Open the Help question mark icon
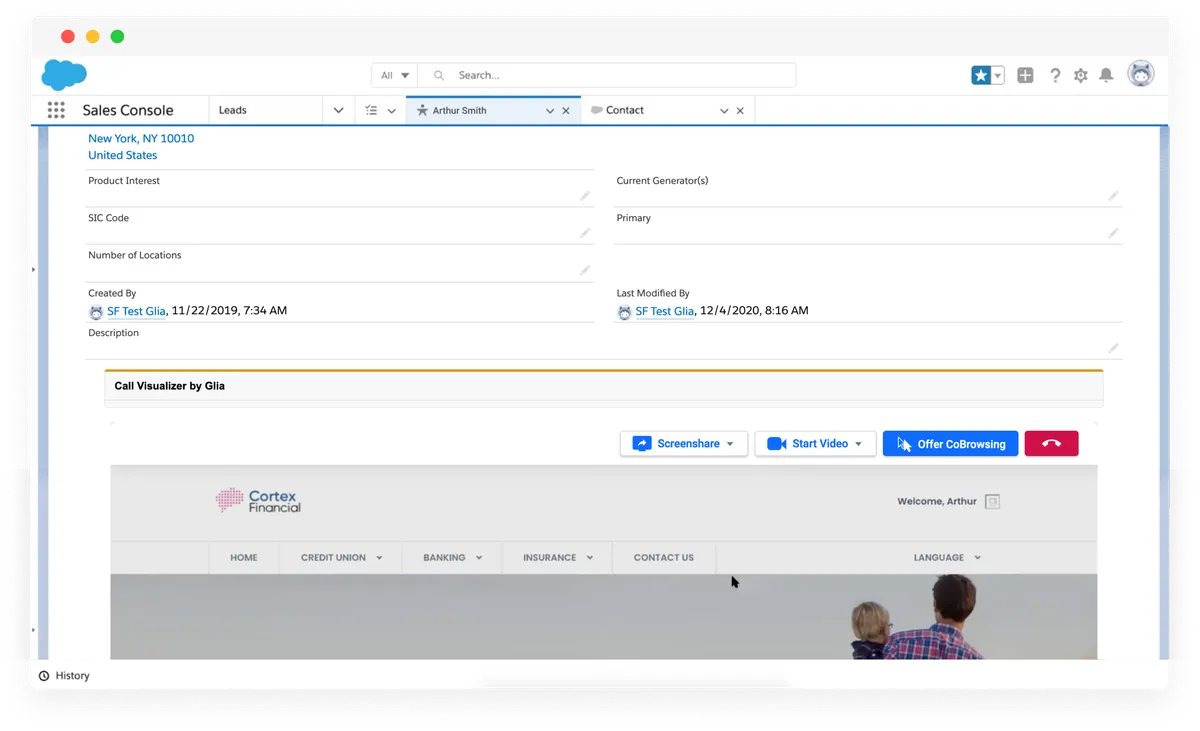Image resolution: width=1200 pixels, height=731 pixels. pos(1055,75)
